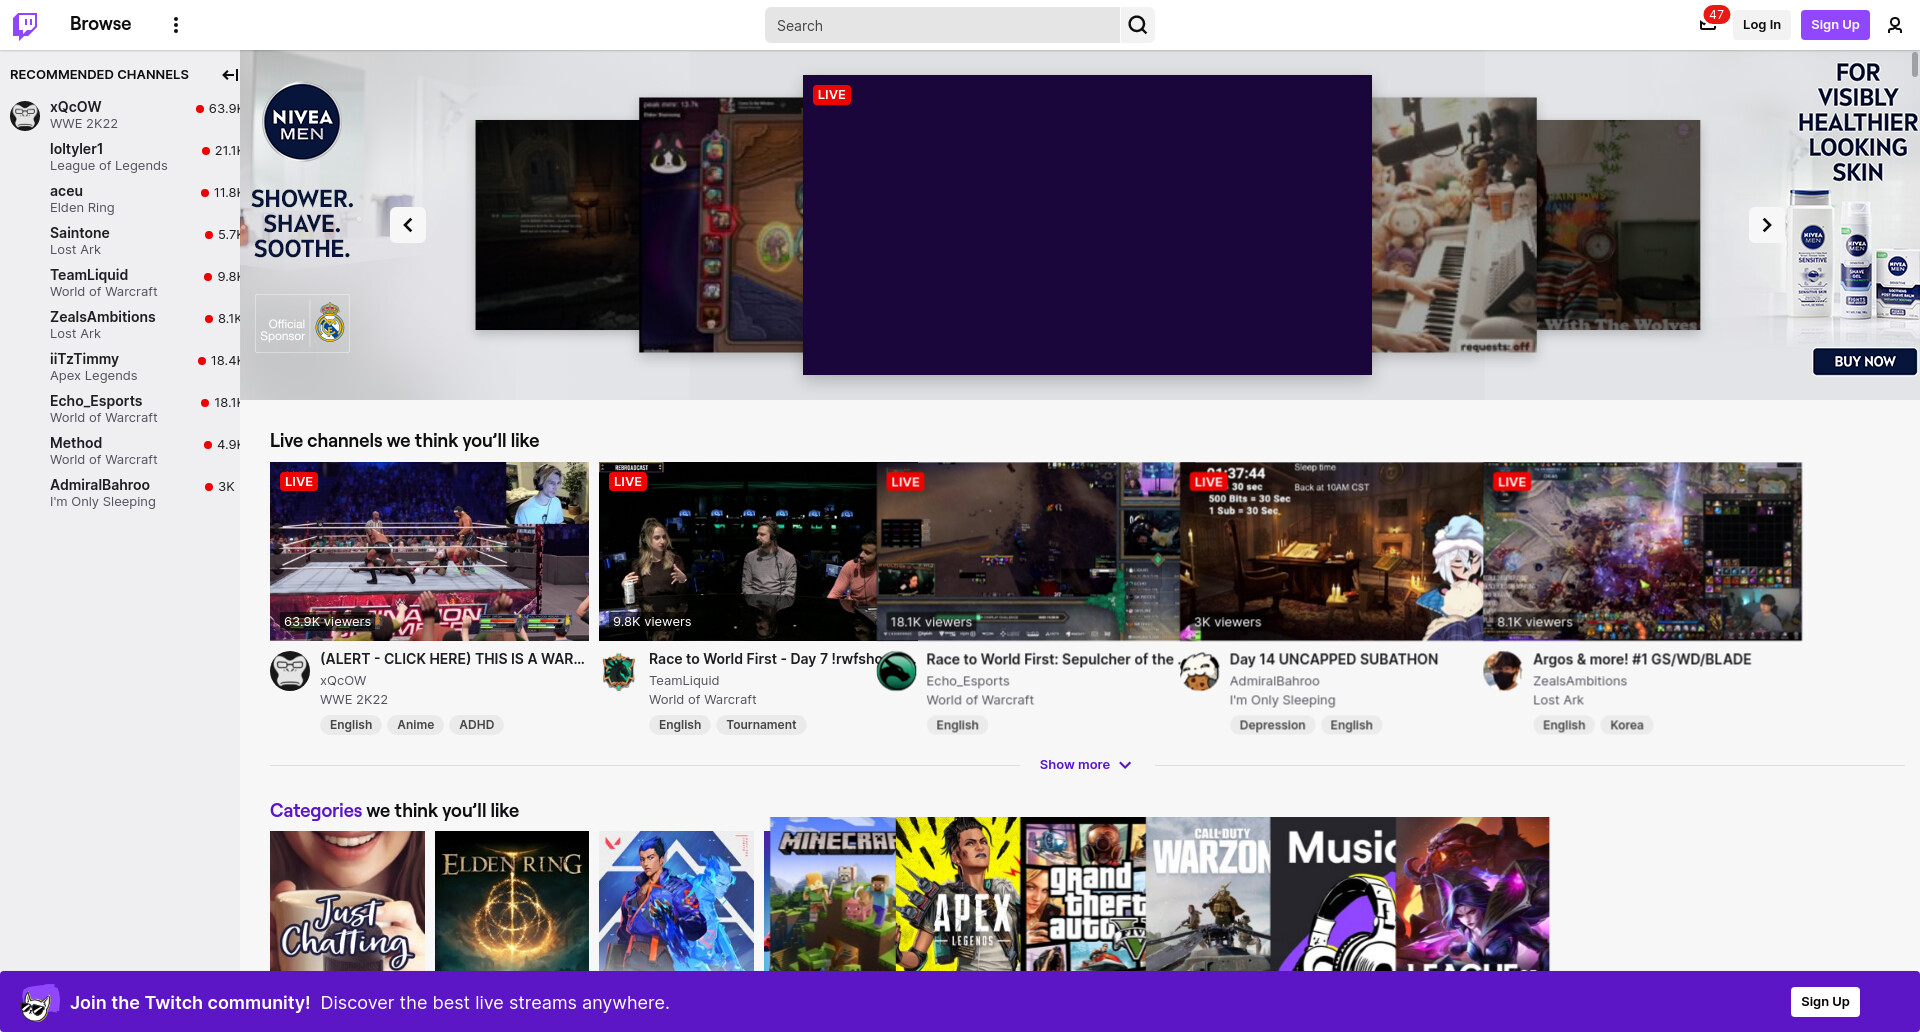This screenshot has height=1032, width=1920.
Task: Open TeamLiquid channel in sidebar
Action: coord(120,283)
